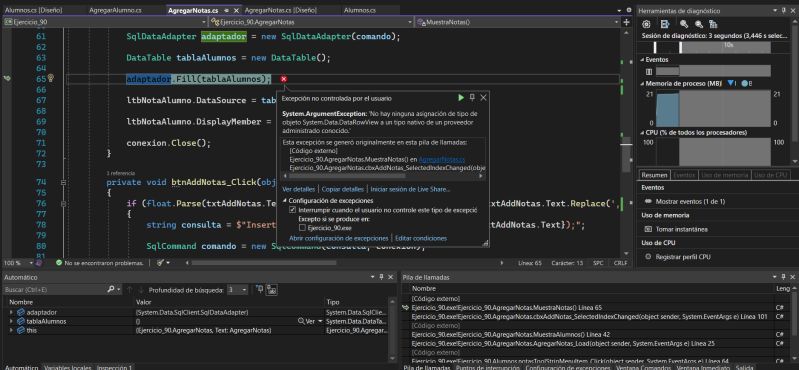Zoom out on the diagnostic timeline
This screenshot has height=370, width=799.
pos(699,24)
